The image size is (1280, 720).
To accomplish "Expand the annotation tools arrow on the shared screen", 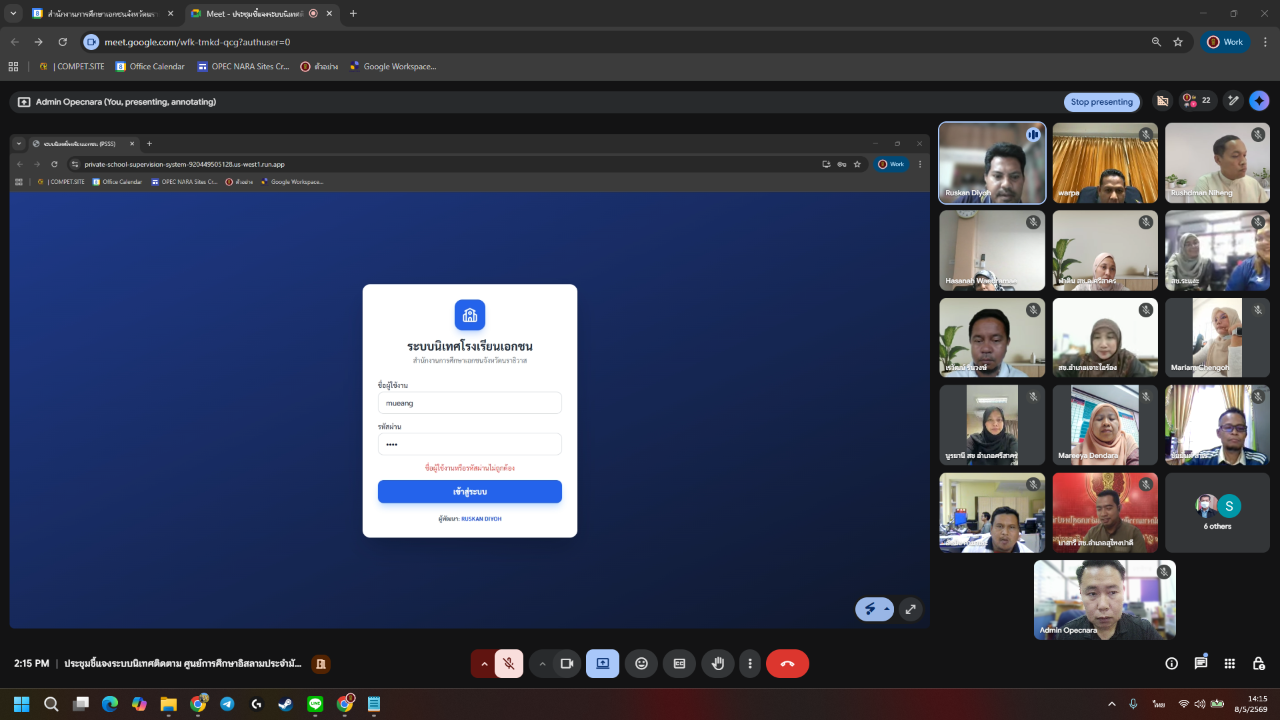I will coord(886,609).
